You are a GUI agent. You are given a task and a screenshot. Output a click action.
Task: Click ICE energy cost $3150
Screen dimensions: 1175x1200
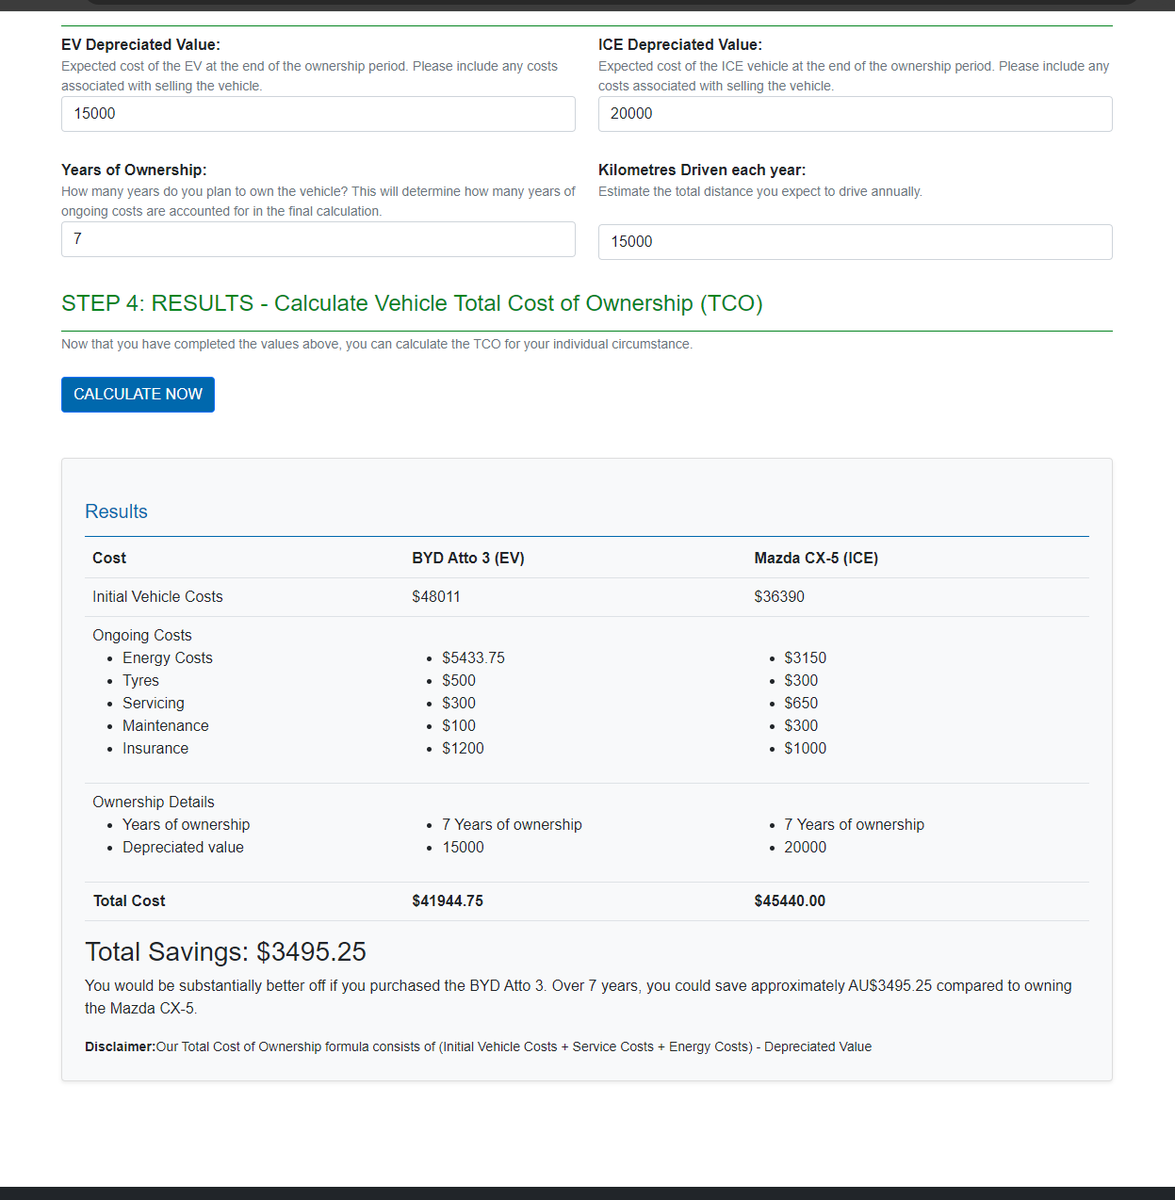click(x=805, y=658)
